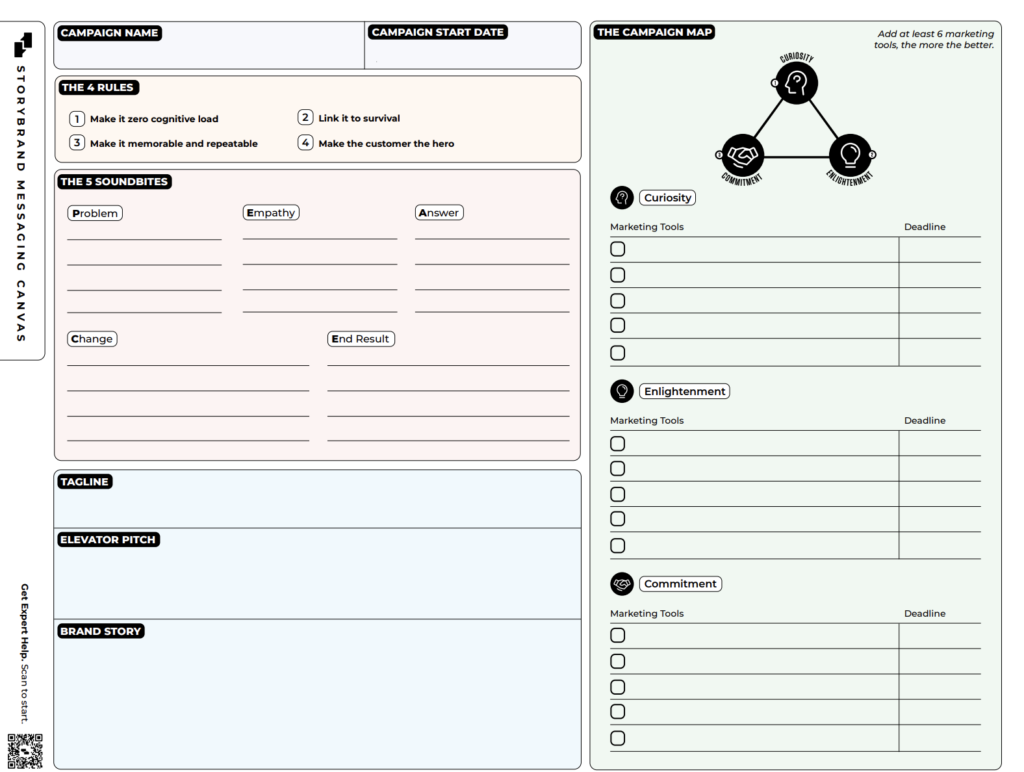Viewport: 1024px width, 772px height.
Task: Click 'Add at least 6 marketing tools' note
Action: coord(934,39)
